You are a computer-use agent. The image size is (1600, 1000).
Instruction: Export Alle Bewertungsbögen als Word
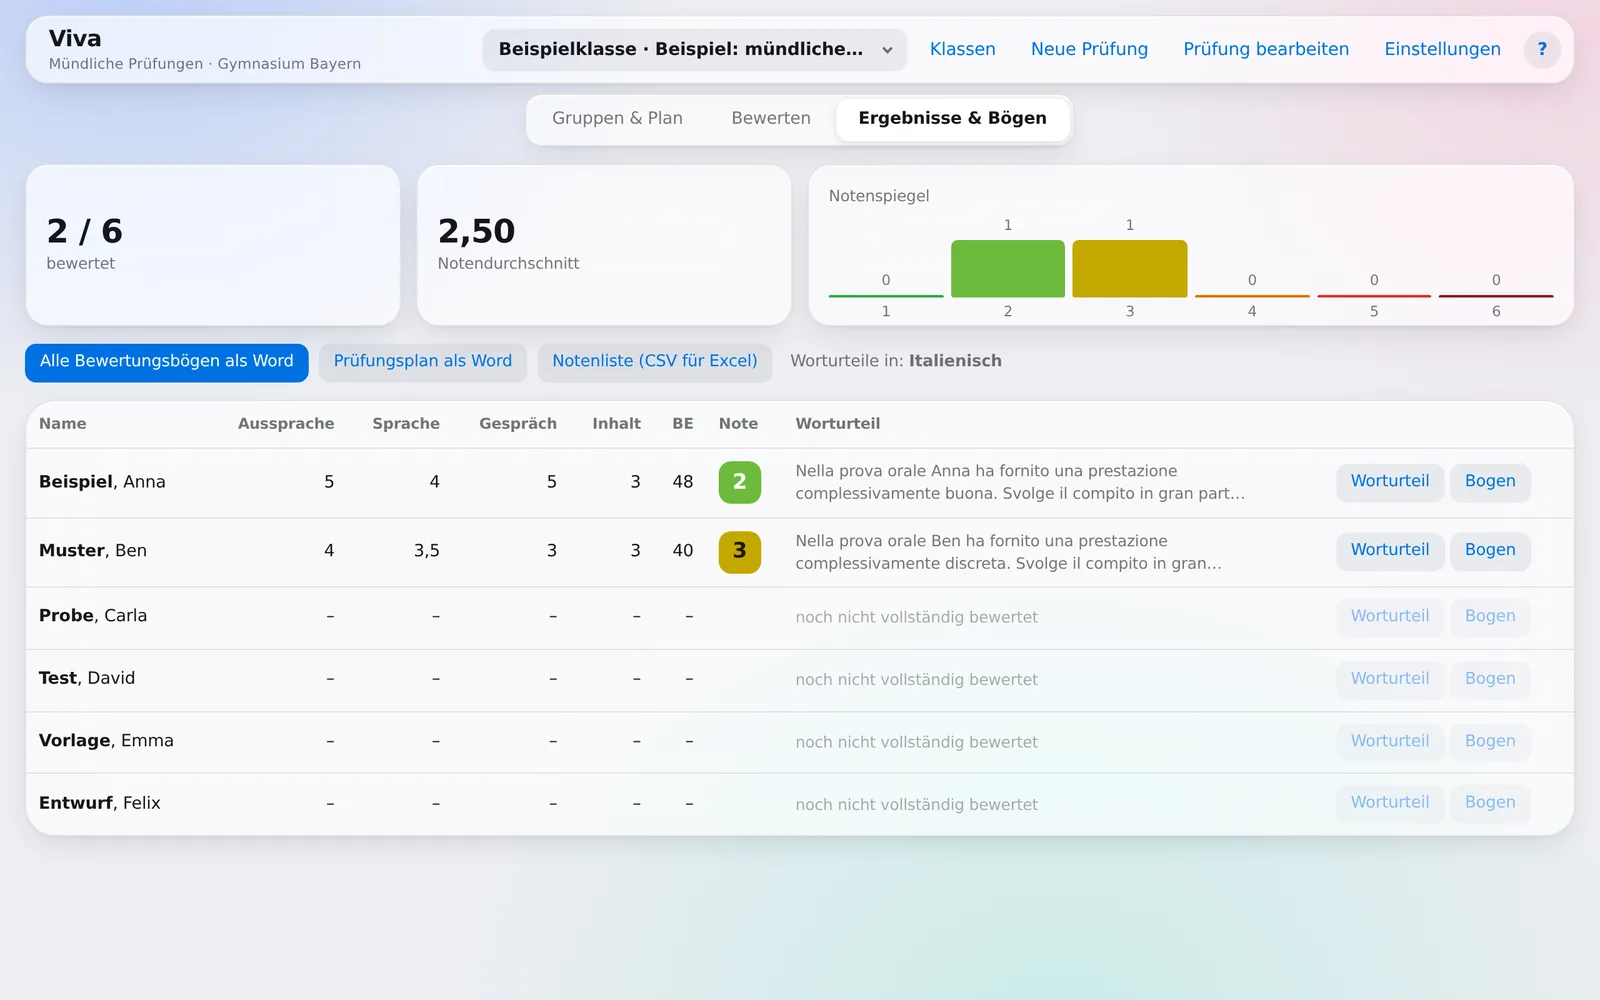point(167,362)
